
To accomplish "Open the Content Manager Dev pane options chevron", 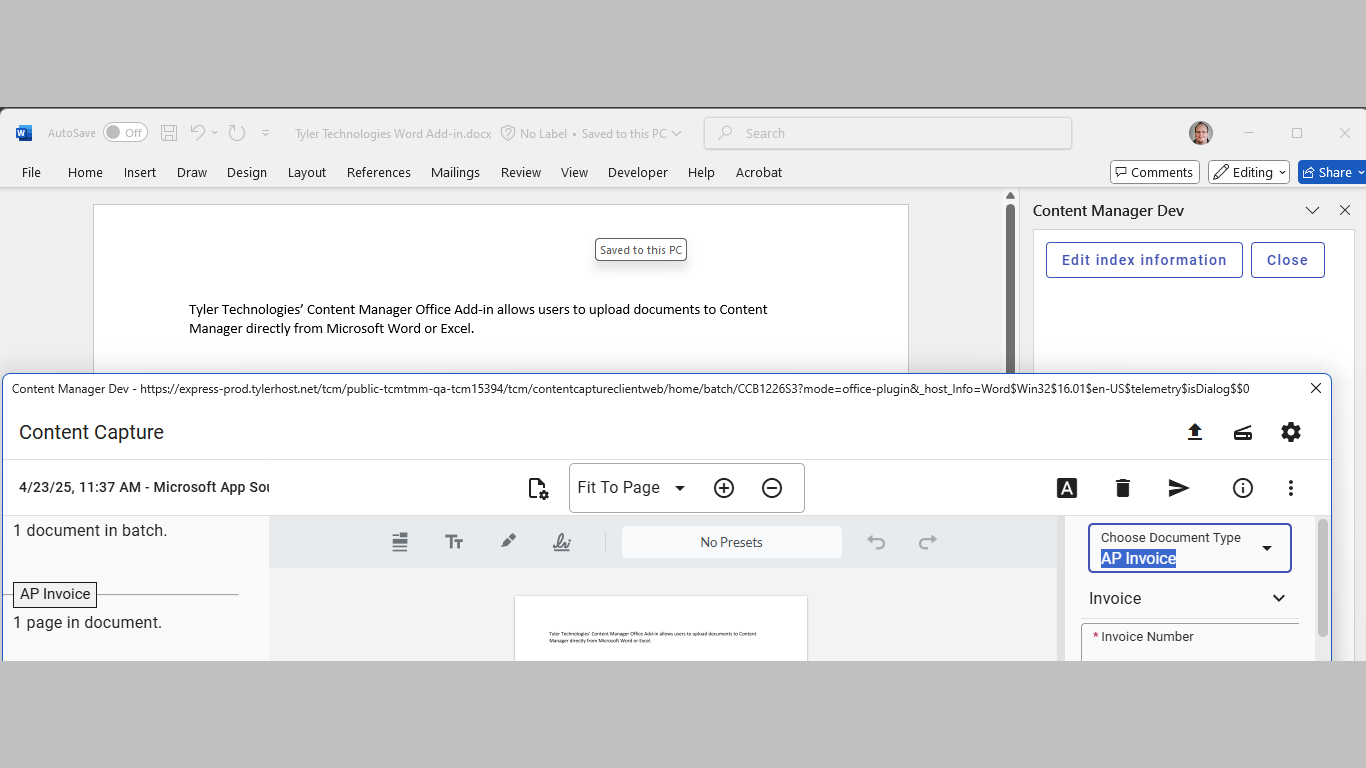I will click(1313, 210).
